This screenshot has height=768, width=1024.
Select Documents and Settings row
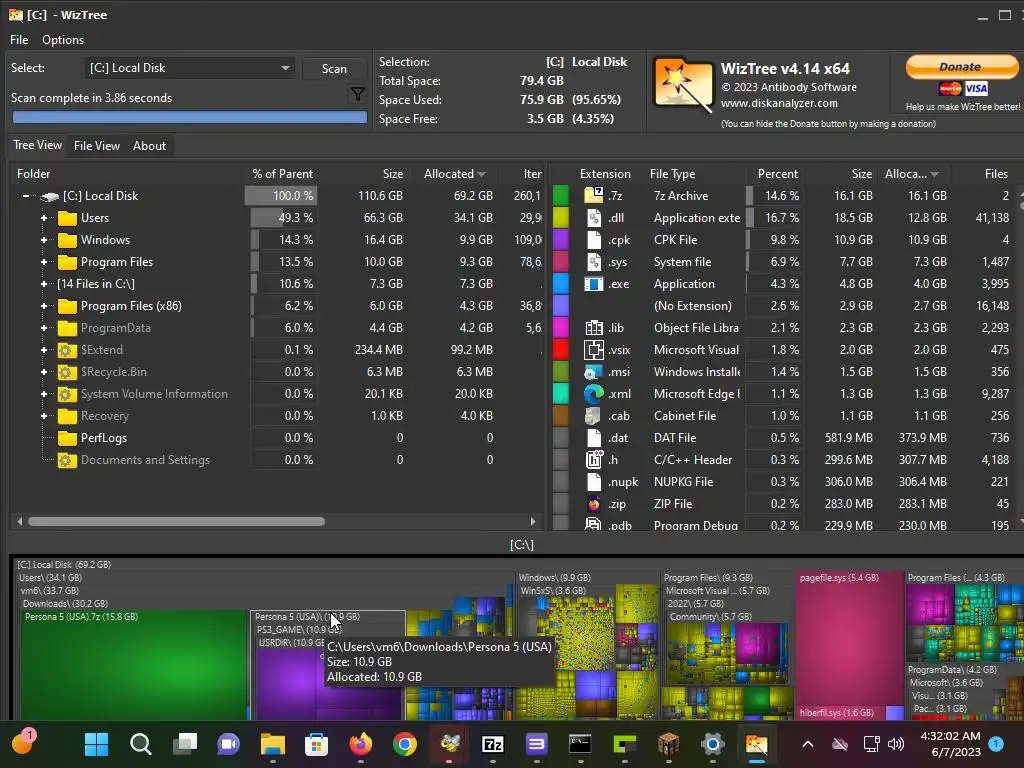145,460
